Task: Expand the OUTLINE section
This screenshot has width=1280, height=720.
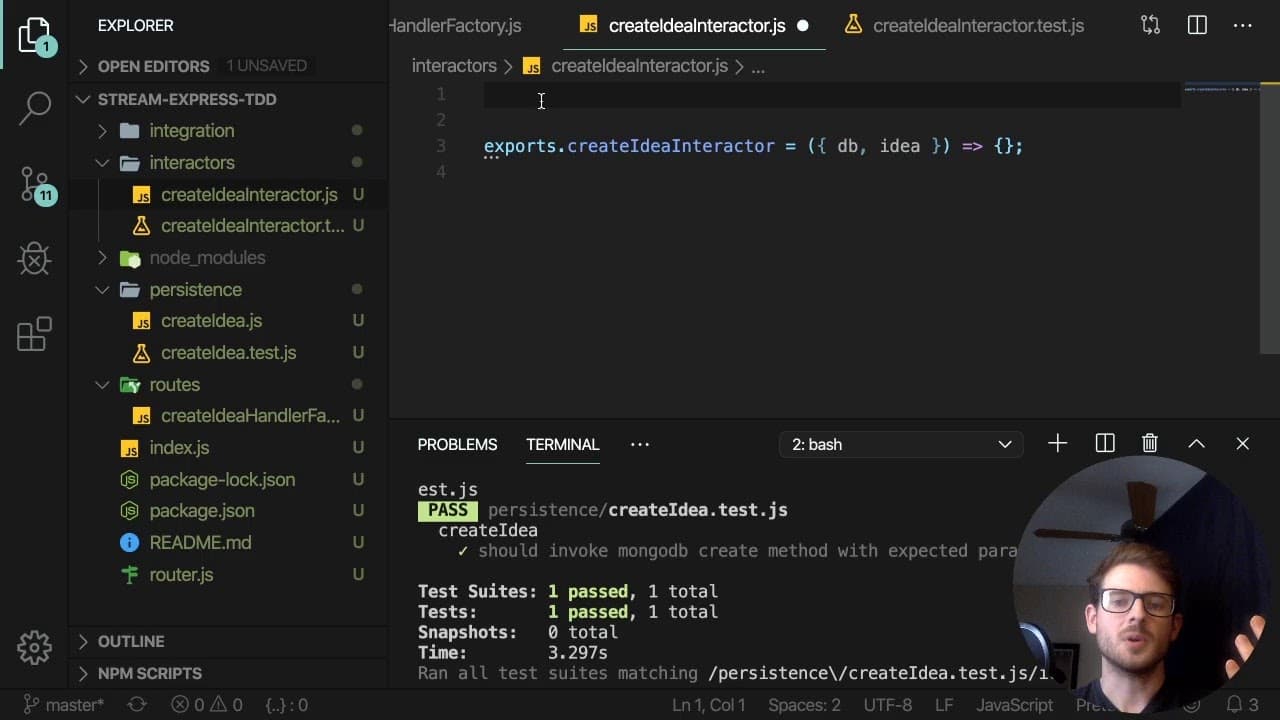Action: pyautogui.click(x=130, y=641)
